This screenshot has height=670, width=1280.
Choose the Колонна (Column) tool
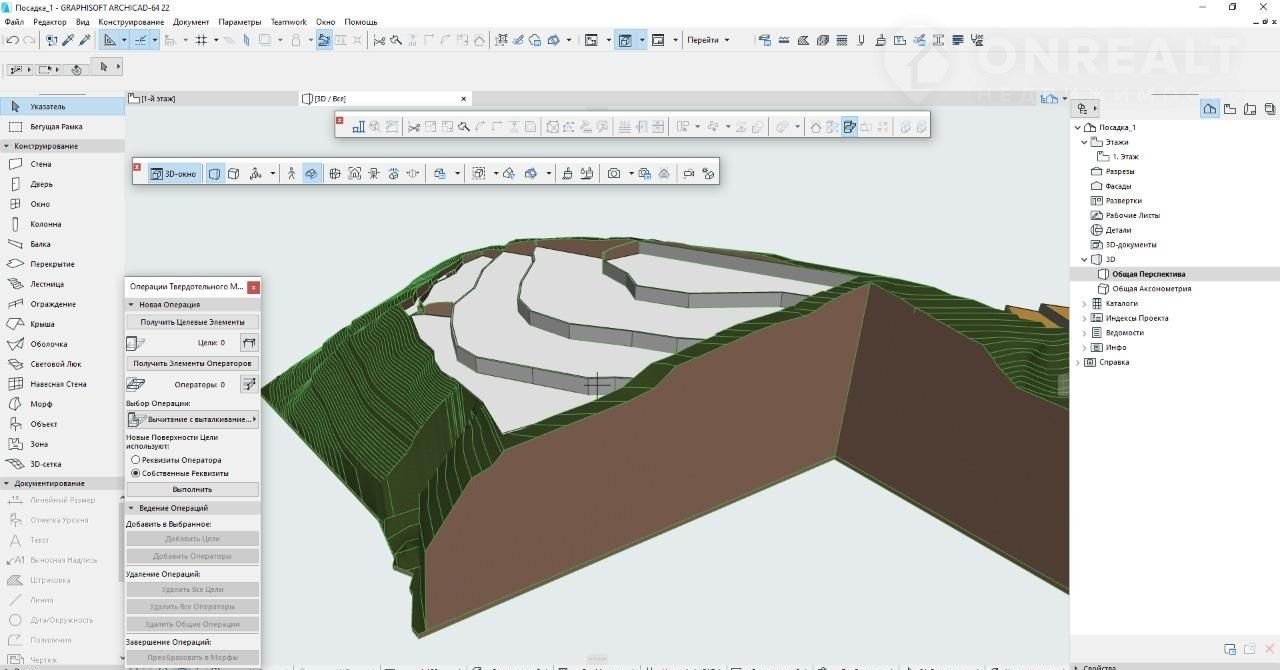click(45, 224)
